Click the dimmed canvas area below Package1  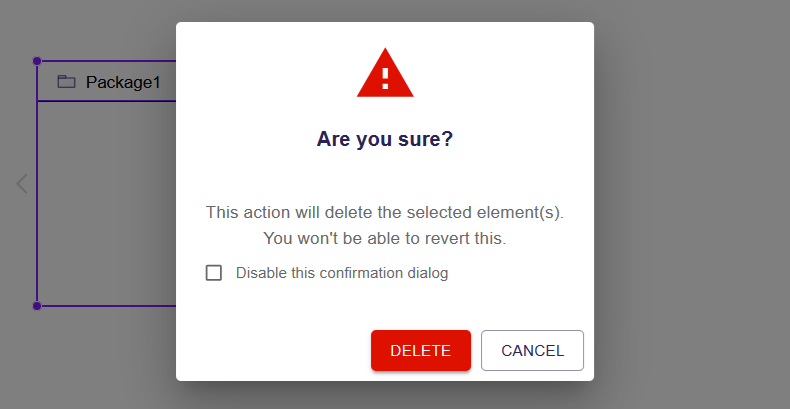[x=100, y=360]
